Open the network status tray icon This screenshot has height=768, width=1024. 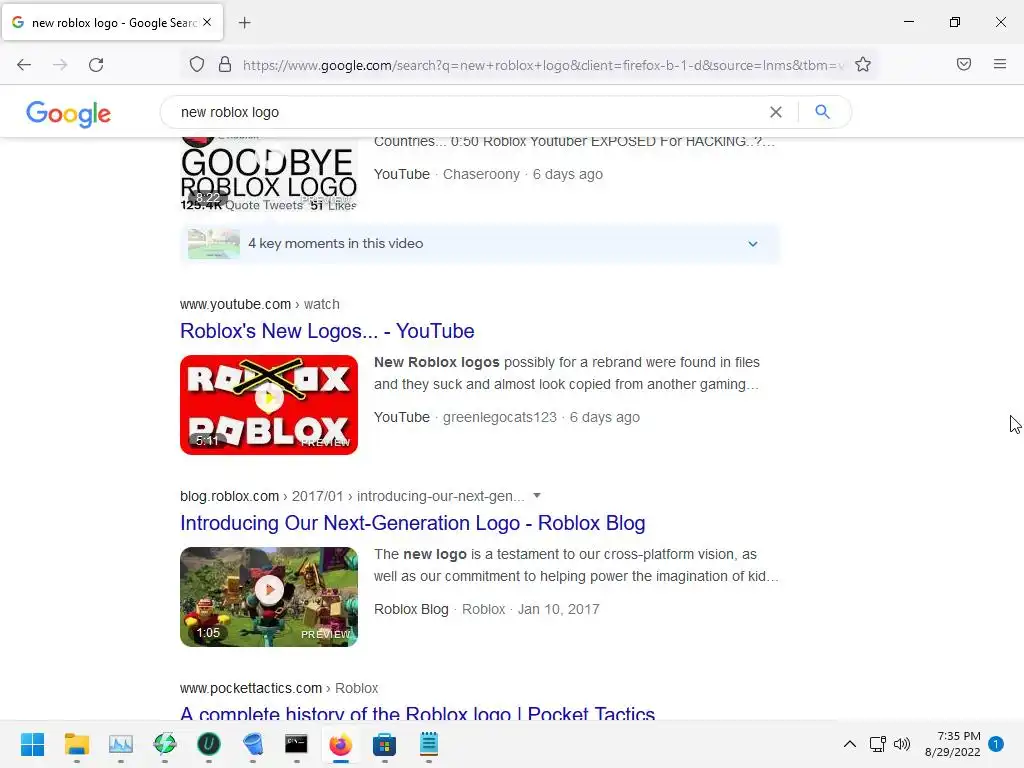coord(878,744)
